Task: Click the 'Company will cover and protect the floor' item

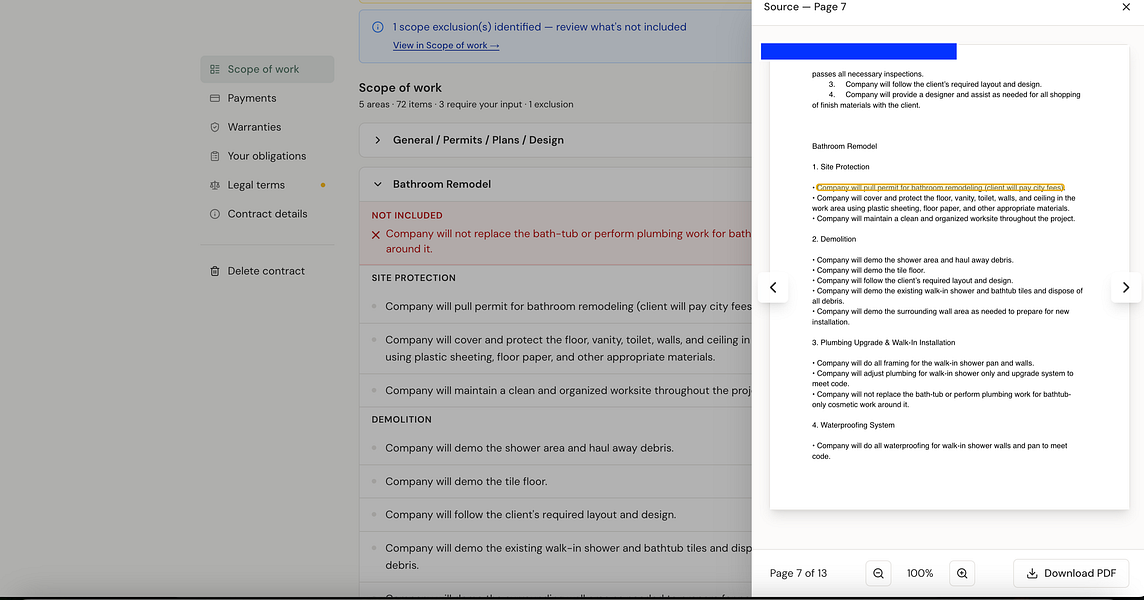Action: coord(568,348)
